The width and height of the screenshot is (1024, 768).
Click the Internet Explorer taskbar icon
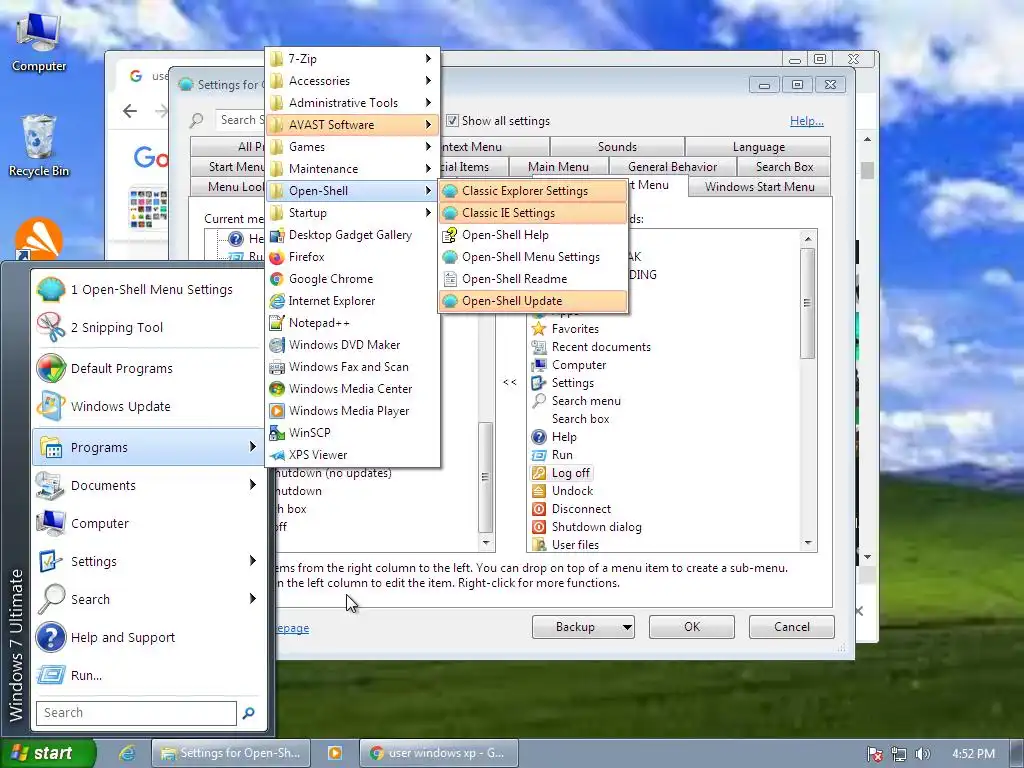click(x=127, y=753)
